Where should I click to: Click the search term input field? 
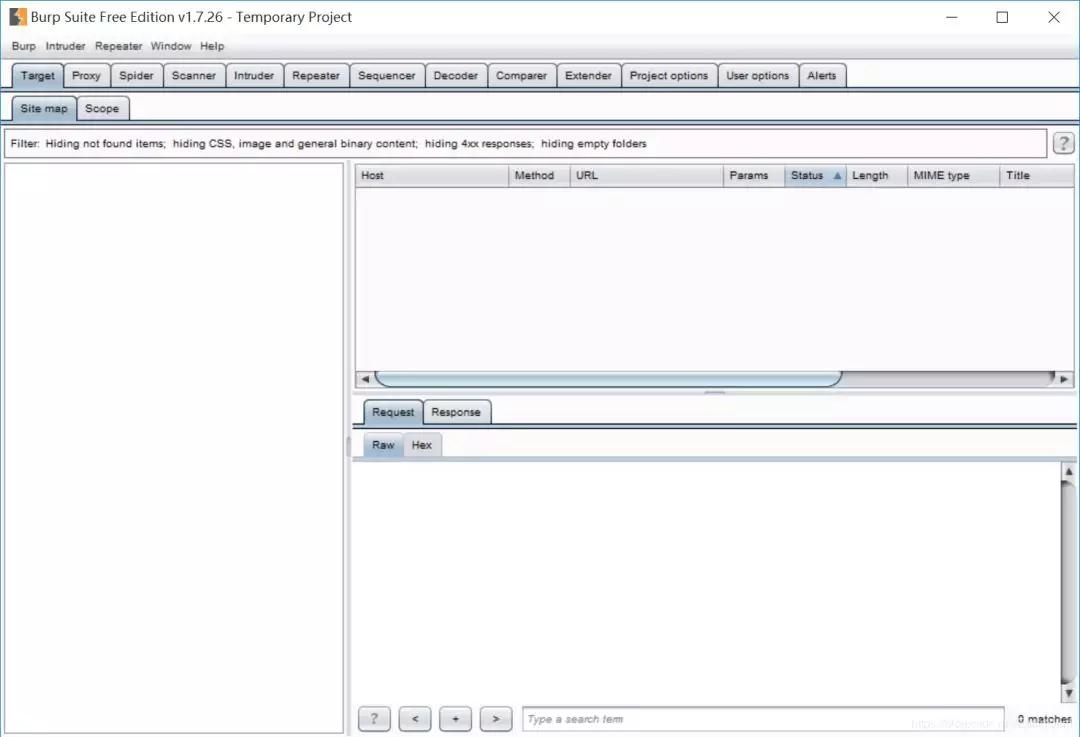[x=763, y=719]
